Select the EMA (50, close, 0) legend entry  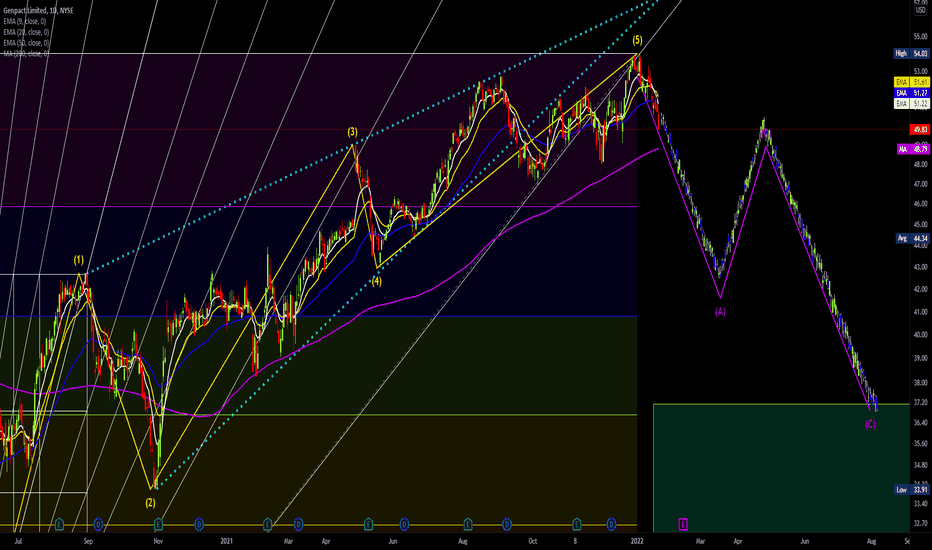[26, 43]
